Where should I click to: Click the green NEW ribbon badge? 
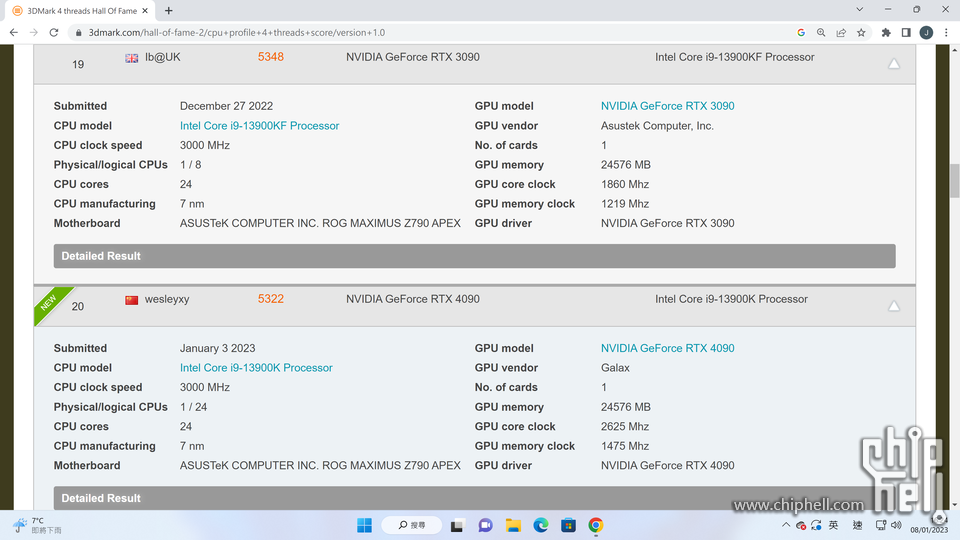coord(50,302)
